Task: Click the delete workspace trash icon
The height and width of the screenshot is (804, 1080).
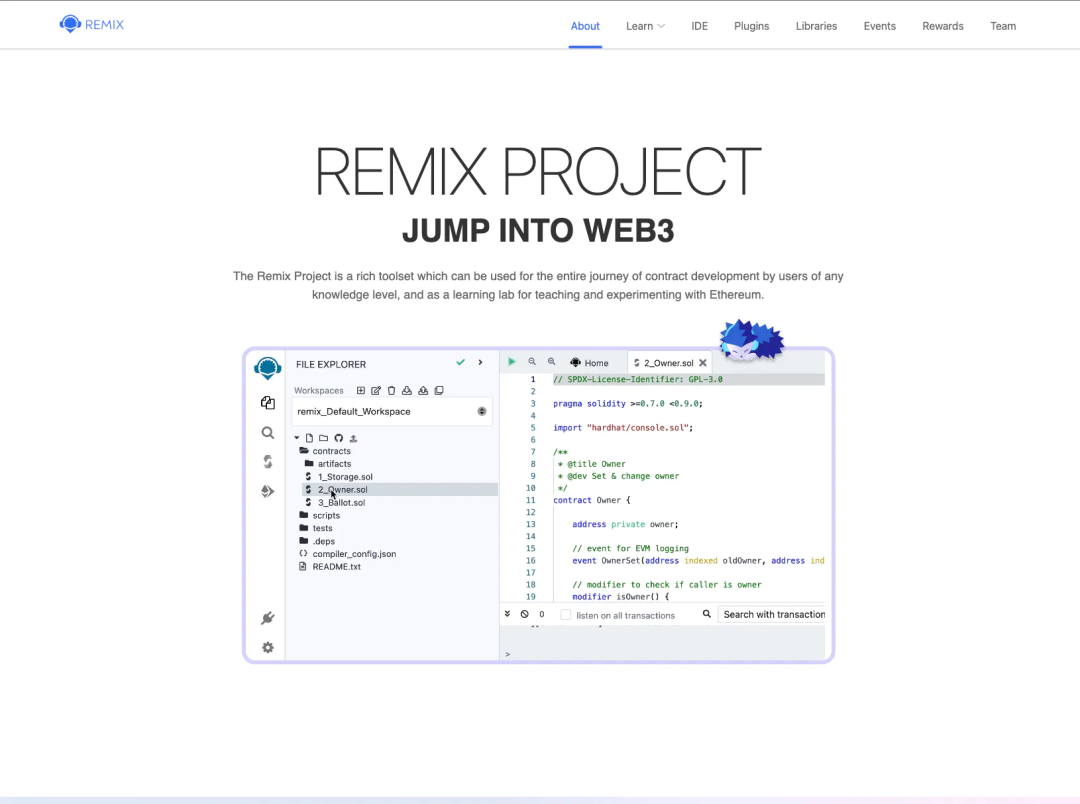Action: 391,391
